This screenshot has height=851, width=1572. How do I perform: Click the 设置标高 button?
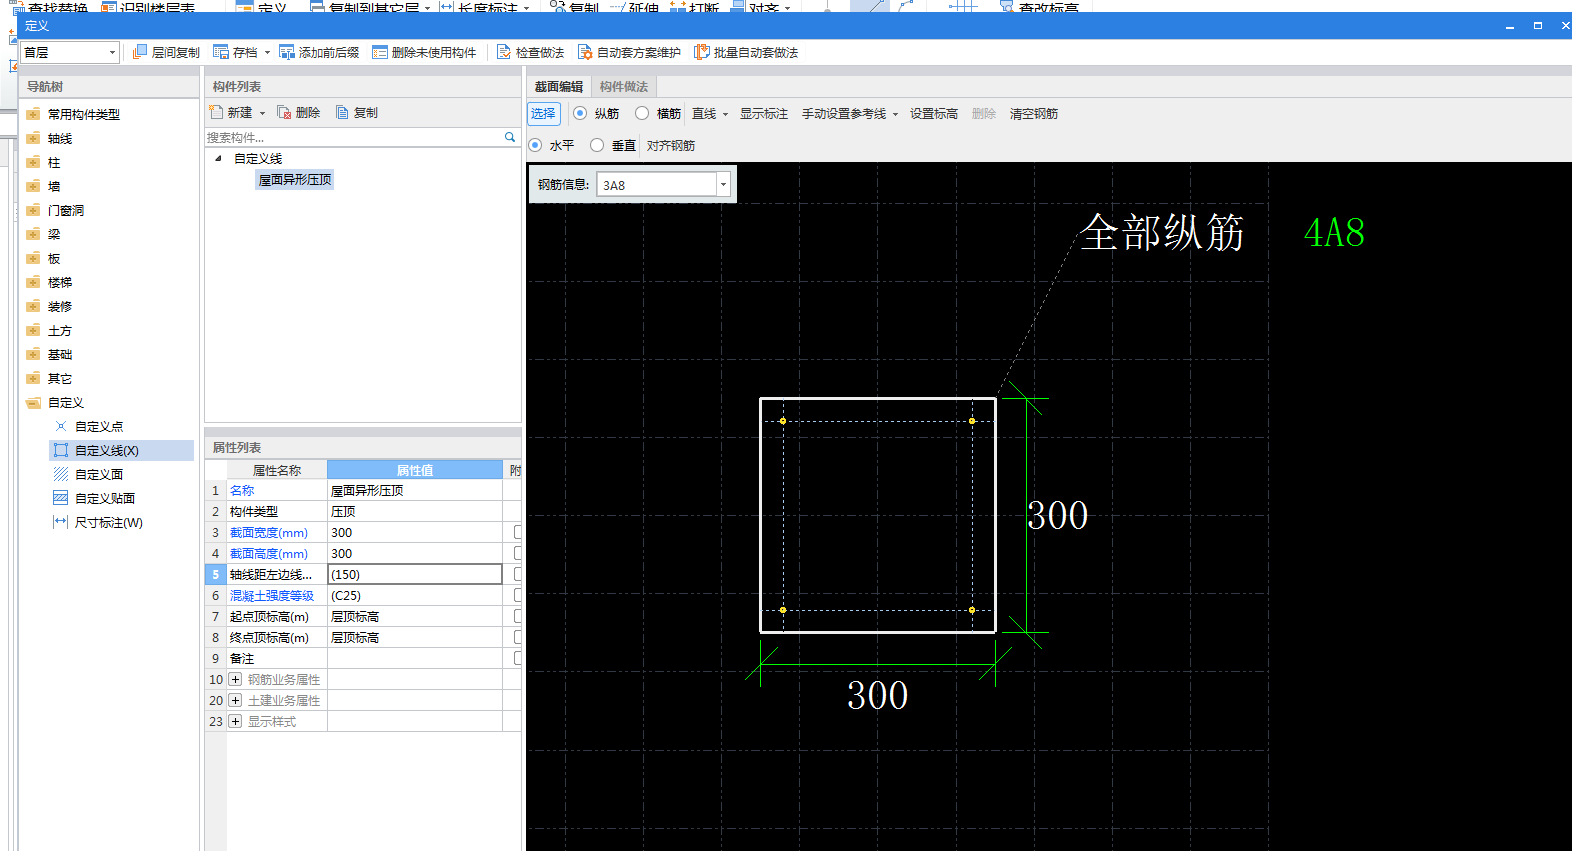(x=934, y=114)
